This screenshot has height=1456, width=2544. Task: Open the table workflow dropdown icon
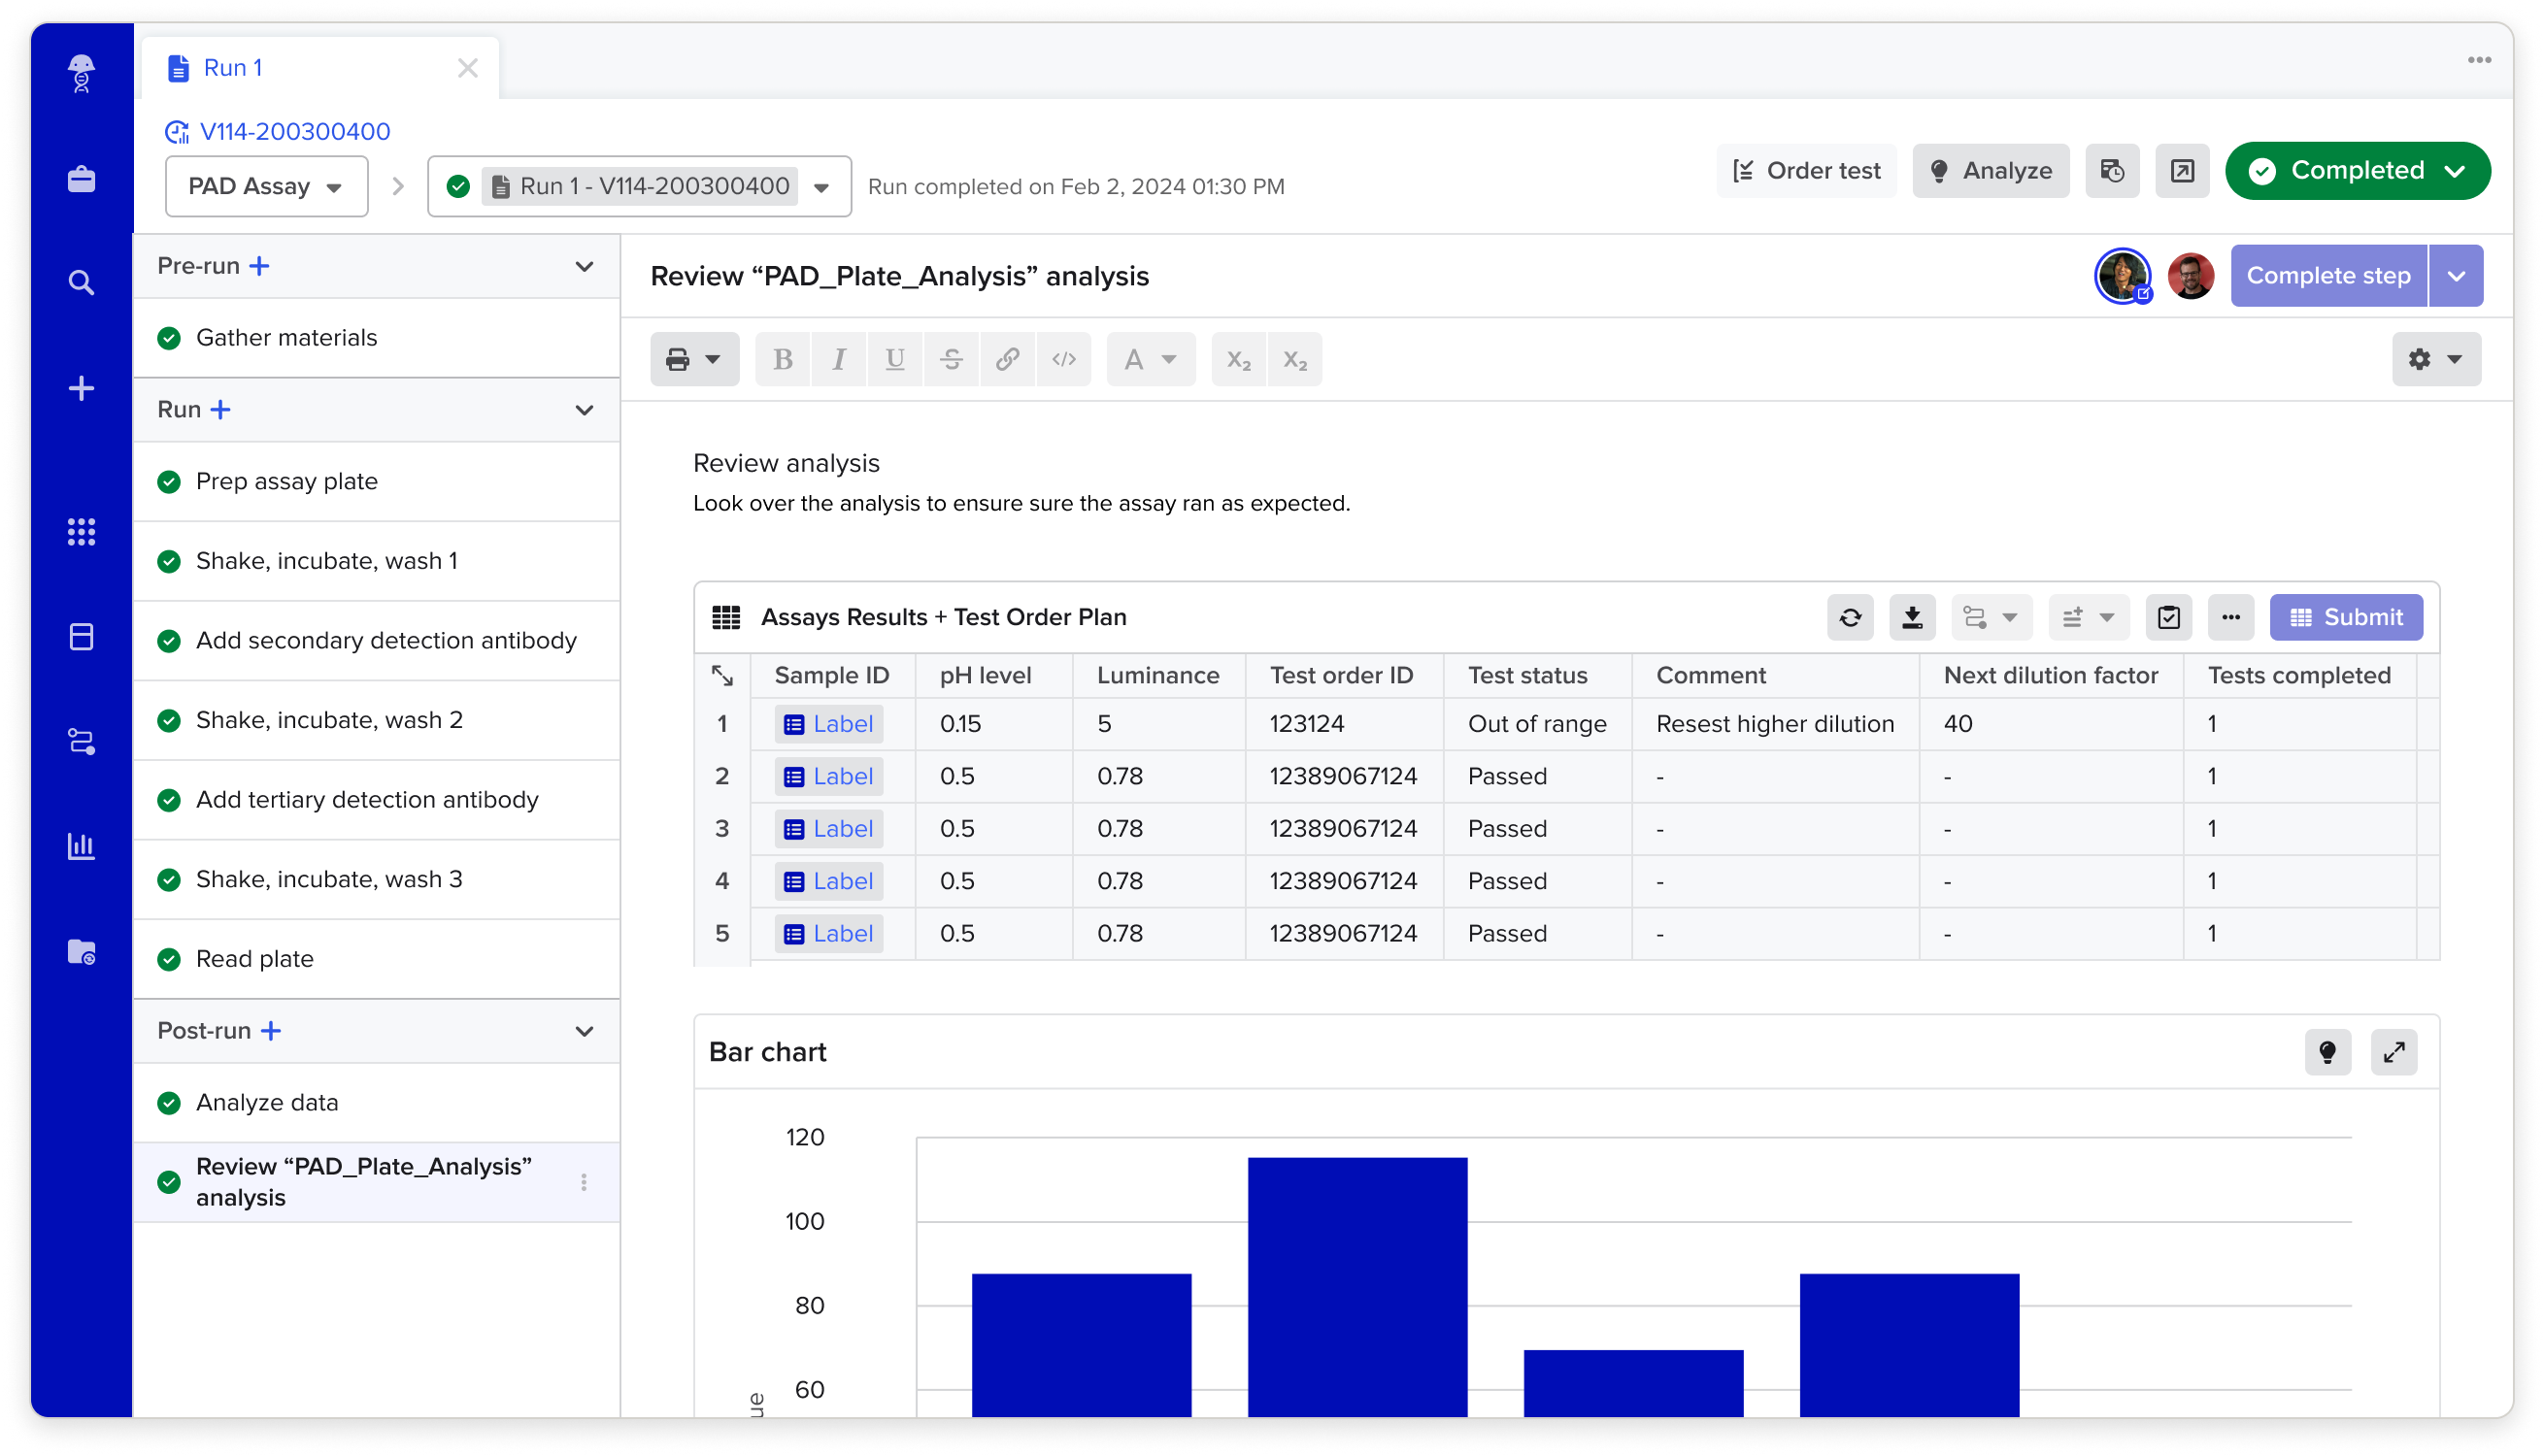[1991, 617]
